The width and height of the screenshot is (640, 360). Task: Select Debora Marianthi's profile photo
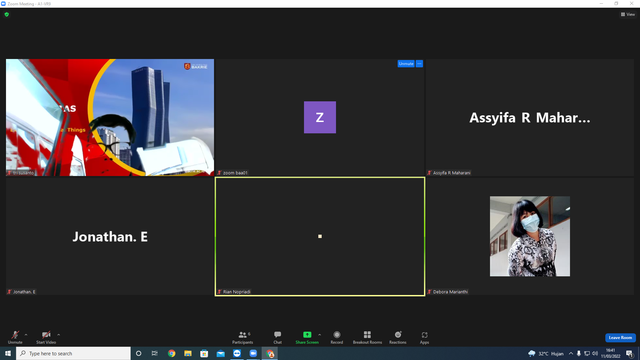tap(530, 236)
